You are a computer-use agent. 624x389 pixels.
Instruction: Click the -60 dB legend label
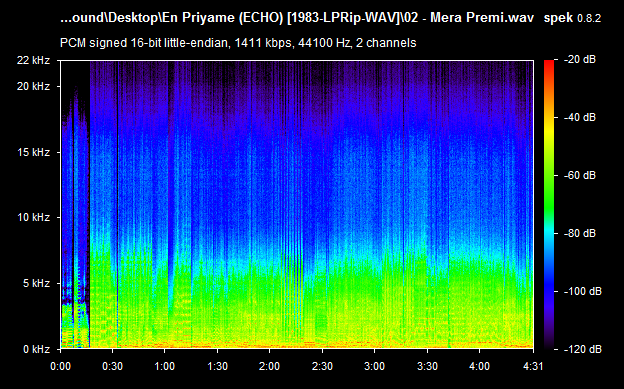[580, 175]
